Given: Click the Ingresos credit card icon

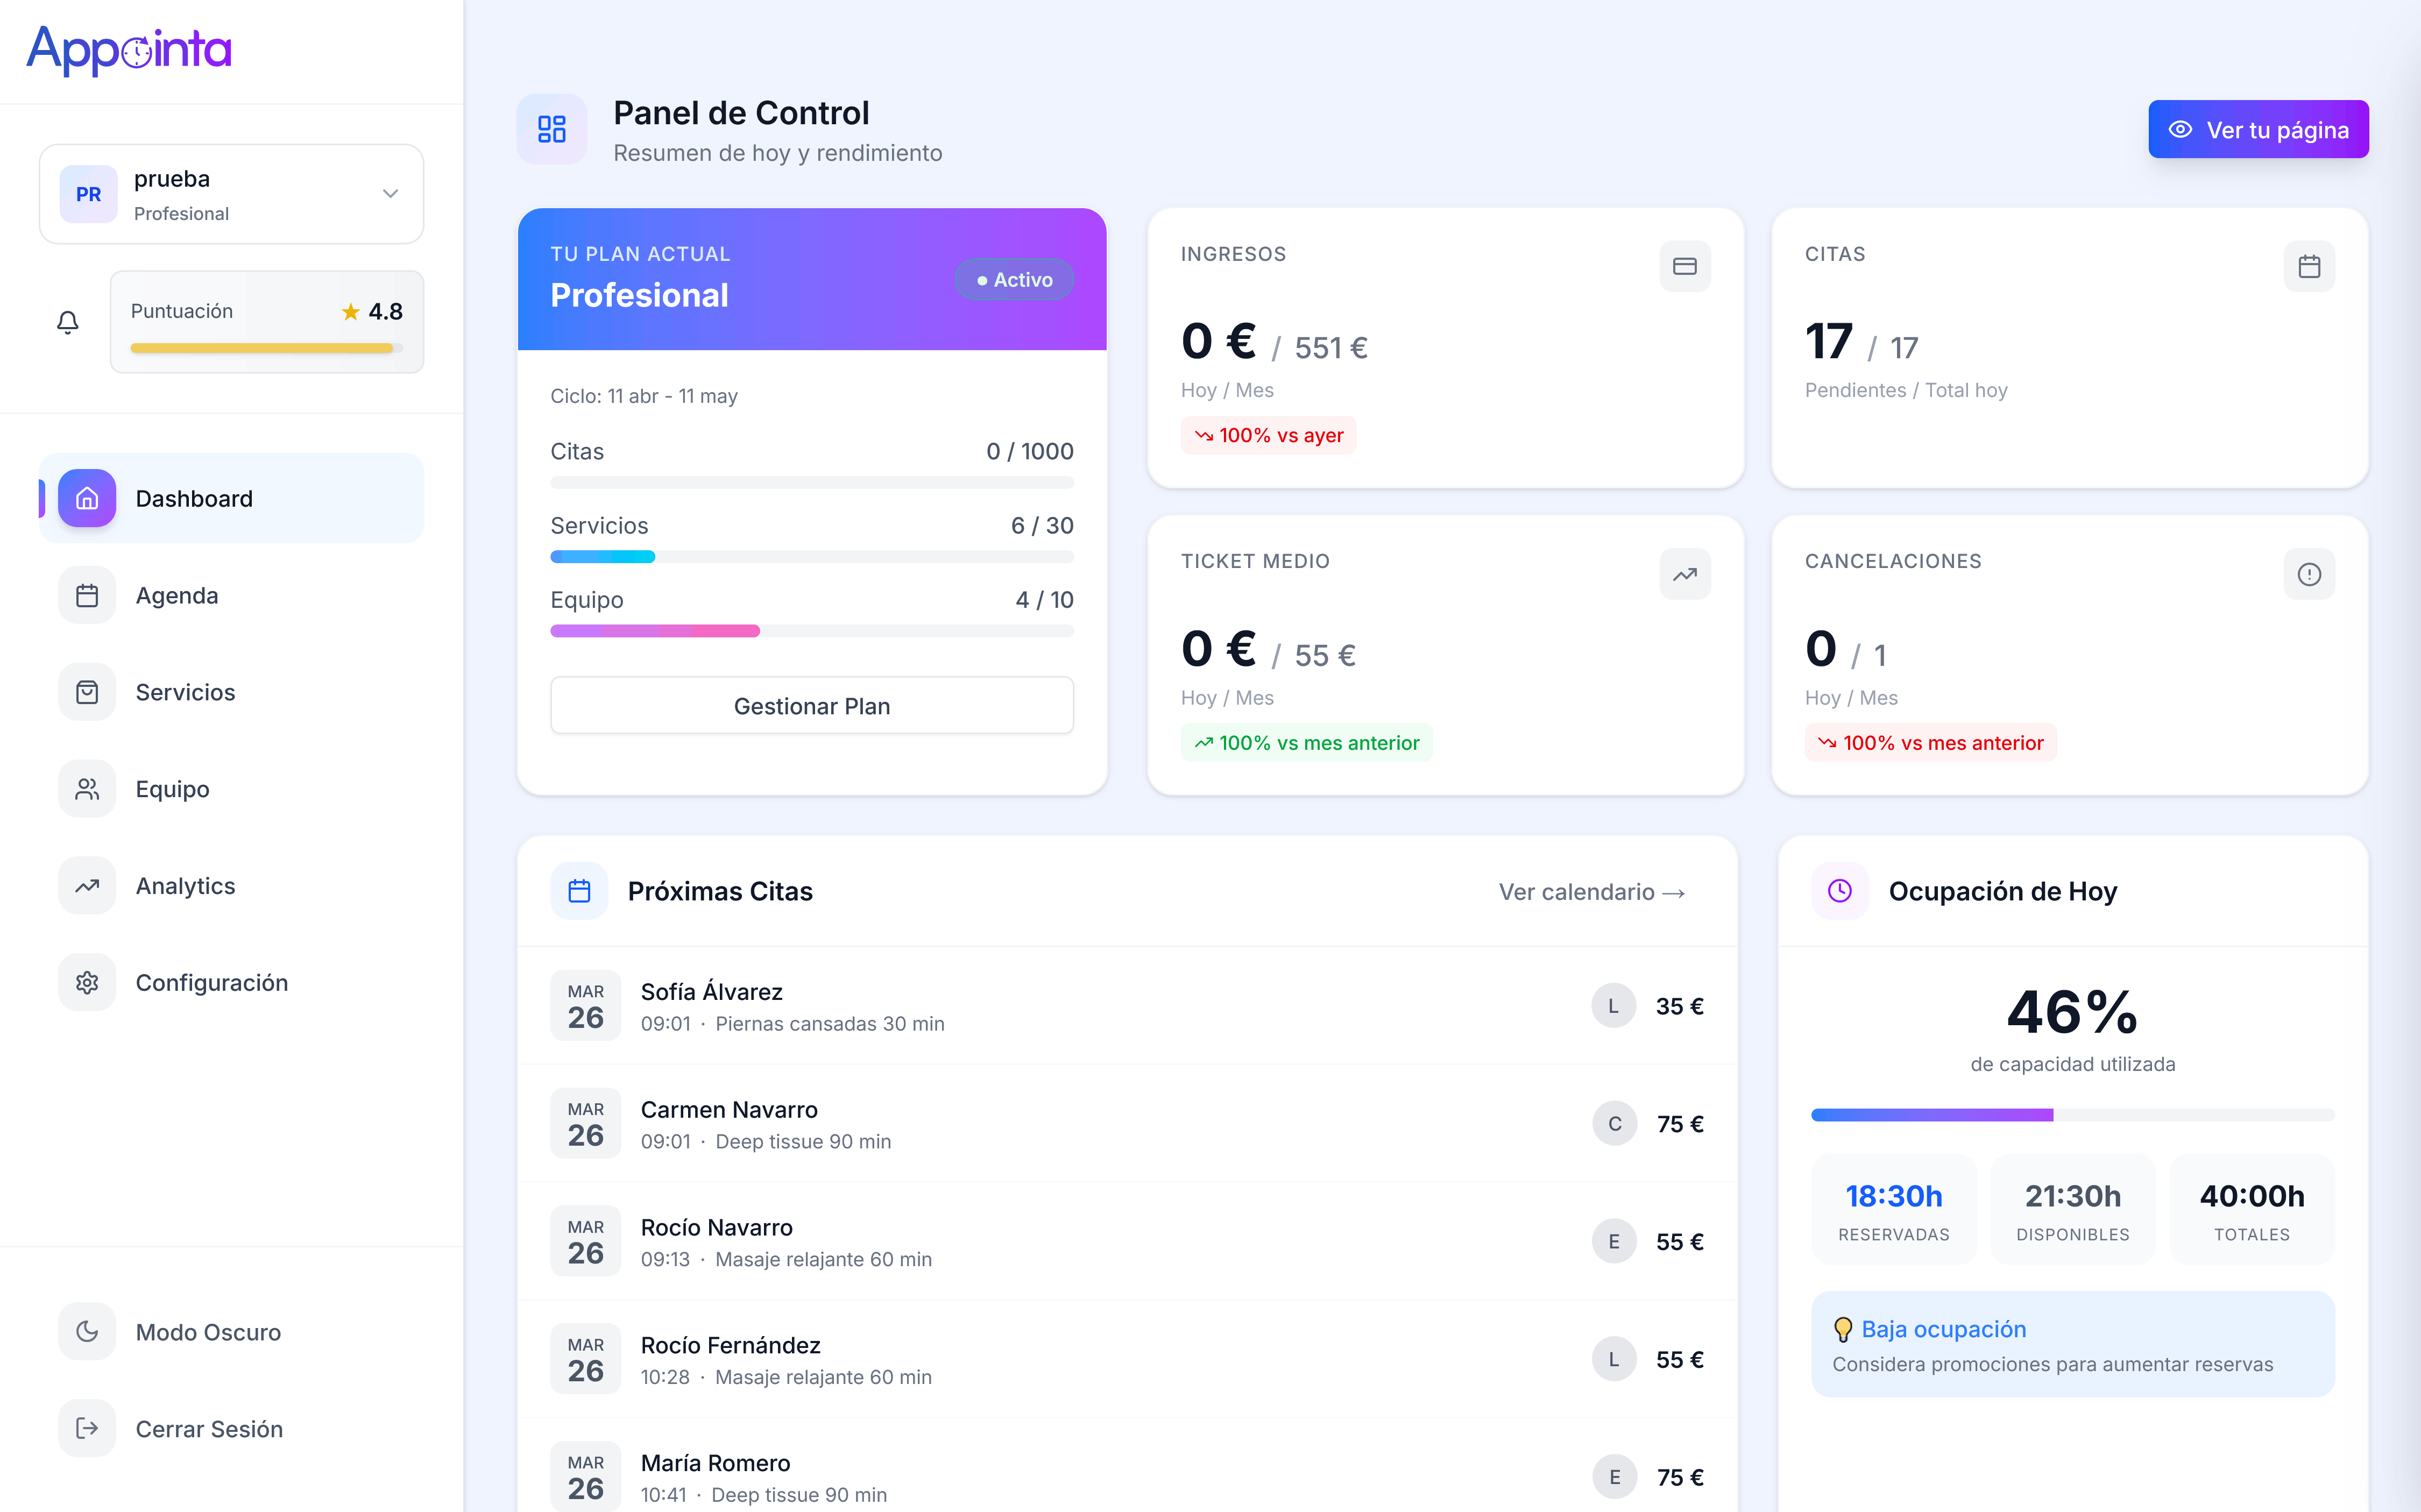Looking at the screenshot, I should pyautogui.click(x=1684, y=266).
